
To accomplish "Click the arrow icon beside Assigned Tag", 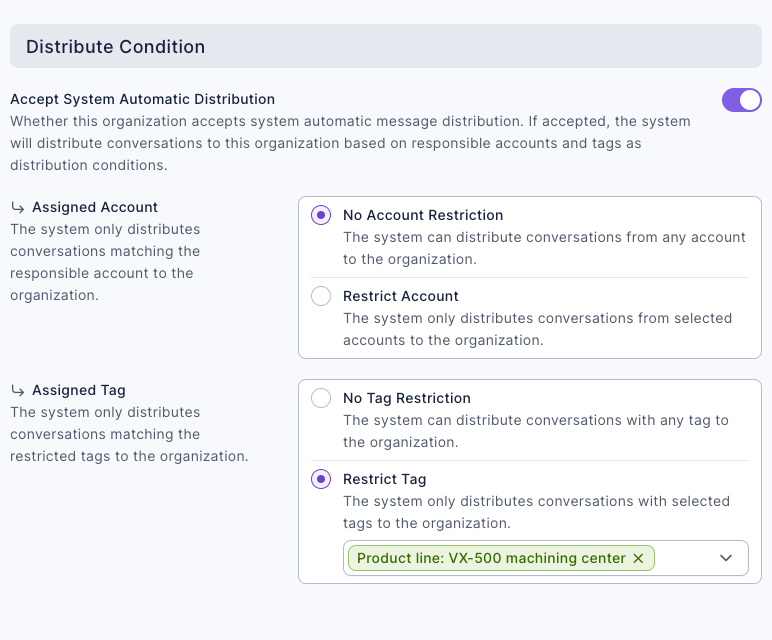I will click(x=18, y=391).
